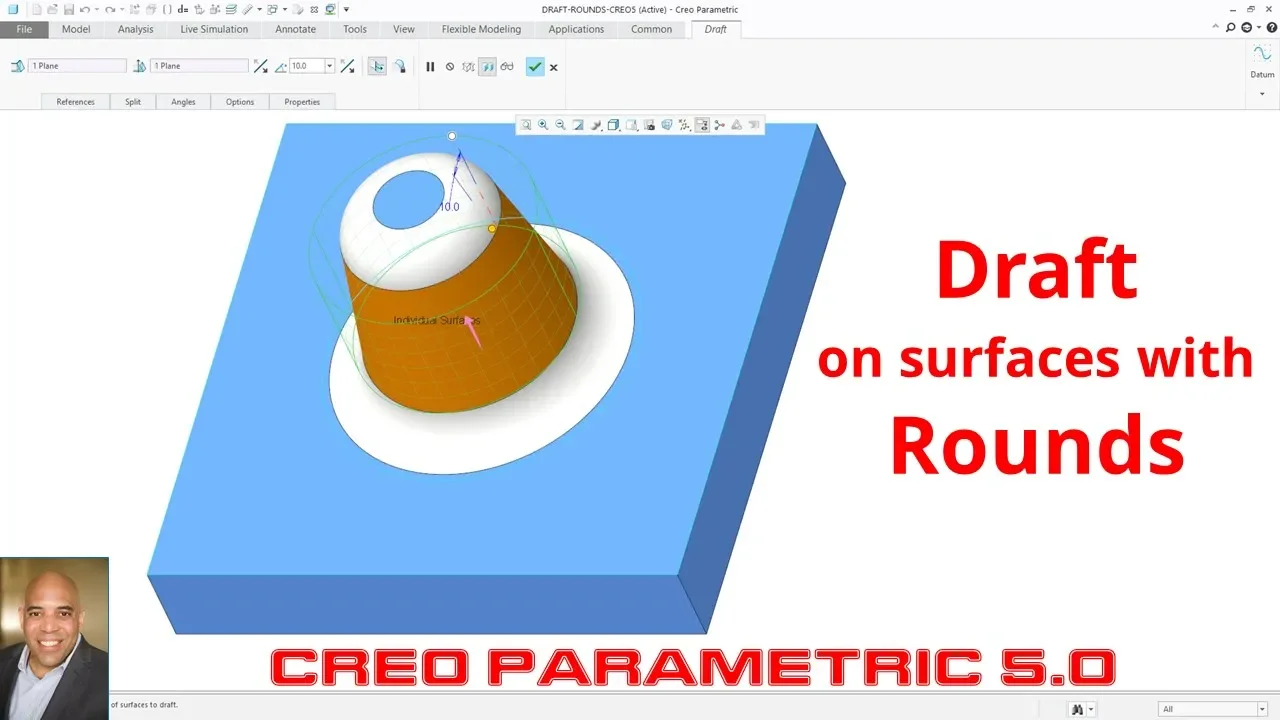
Task: Click the verify glasses preview icon
Action: (x=507, y=67)
